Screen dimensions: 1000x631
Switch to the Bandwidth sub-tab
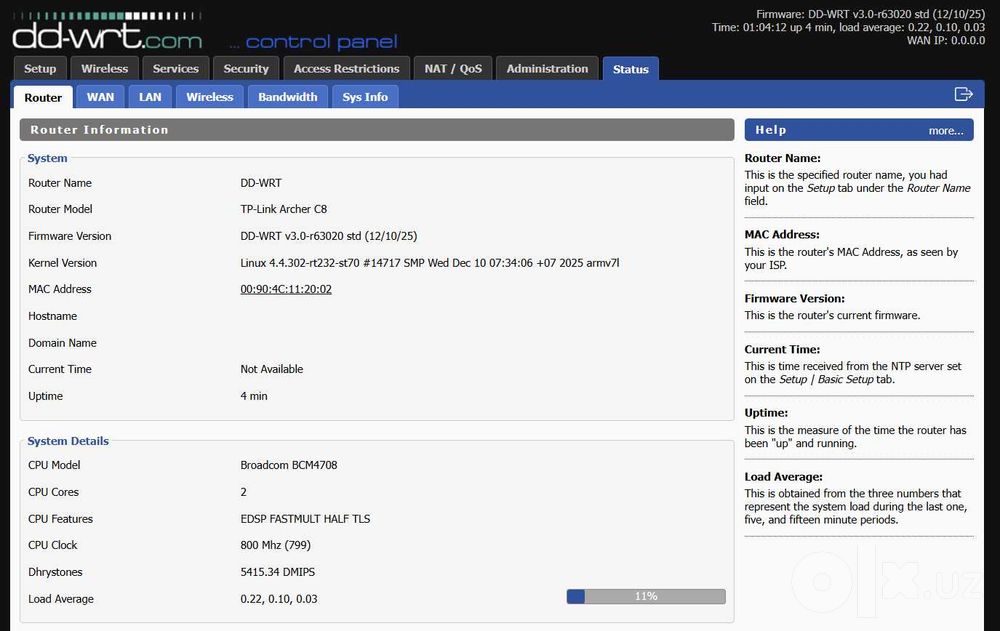click(x=288, y=97)
